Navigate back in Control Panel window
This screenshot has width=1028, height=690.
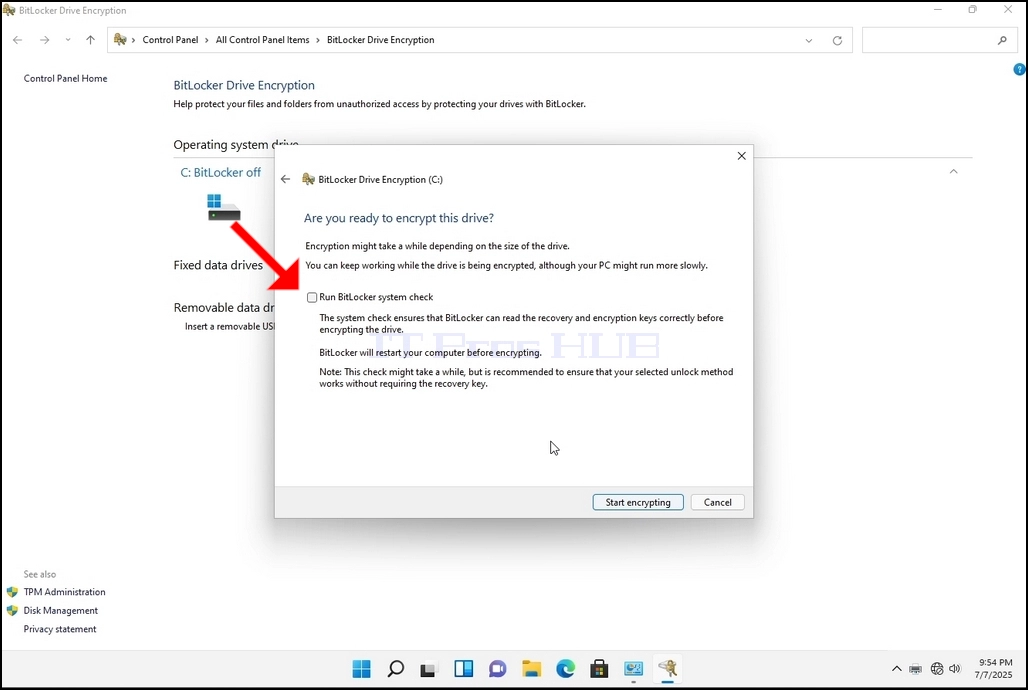(x=18, y=40)
